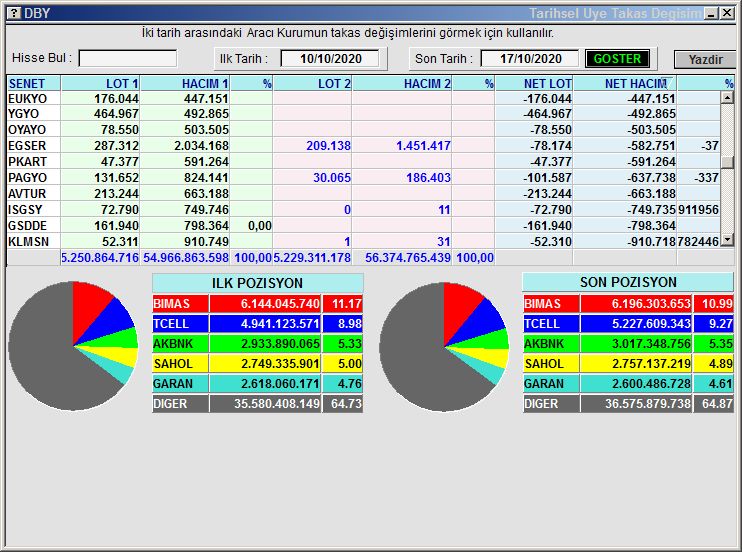This screenshot has height=552, width=742.
Task: Click ILK POZISYON BIMAS value 6.144.045.740
Action: coord(280,303)
